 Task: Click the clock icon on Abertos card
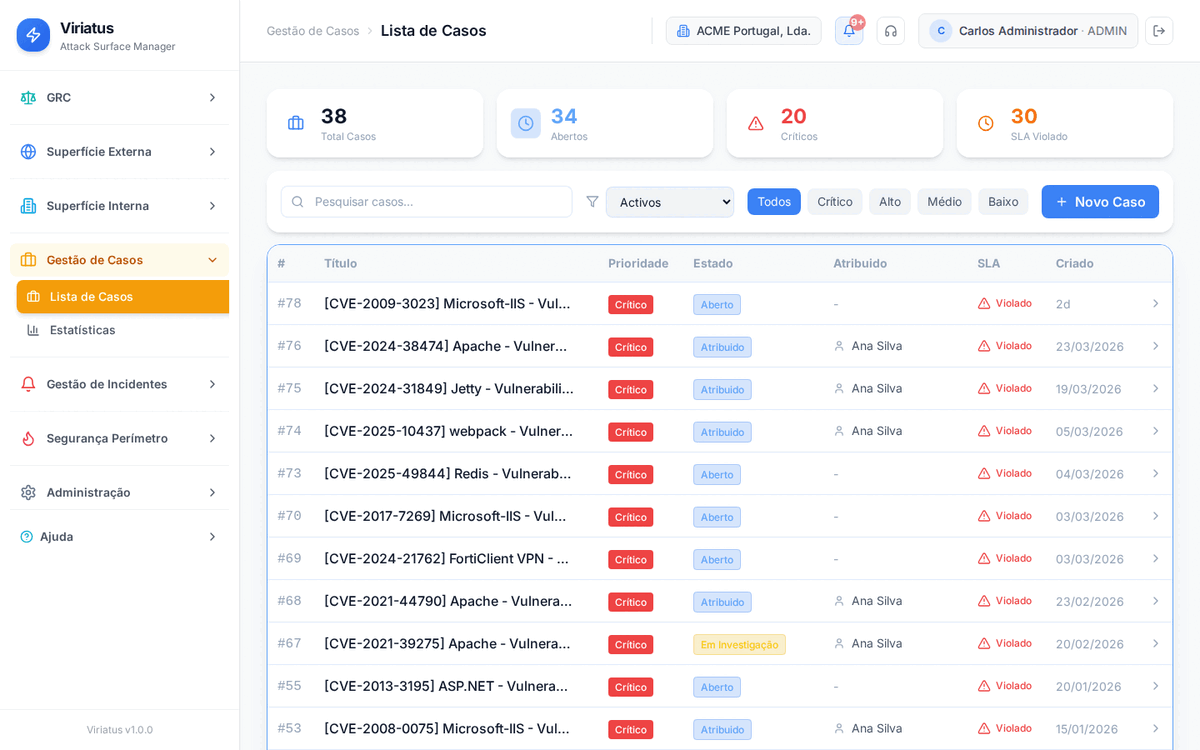(525, 123)
